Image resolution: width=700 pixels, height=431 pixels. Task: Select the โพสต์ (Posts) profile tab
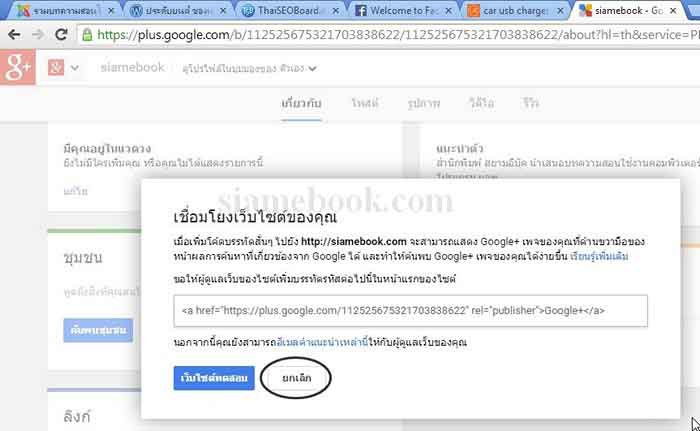click(365, 104)
